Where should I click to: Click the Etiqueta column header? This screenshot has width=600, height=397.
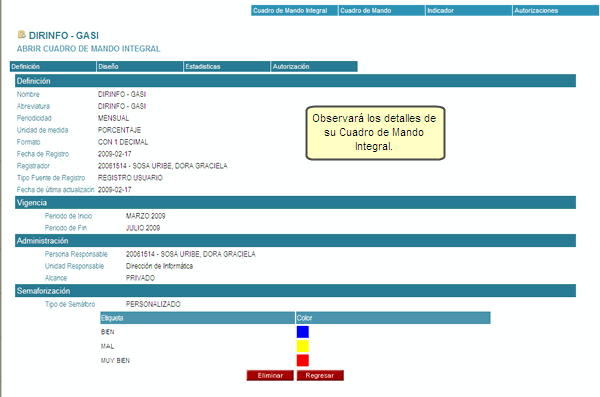pos(197,318)
